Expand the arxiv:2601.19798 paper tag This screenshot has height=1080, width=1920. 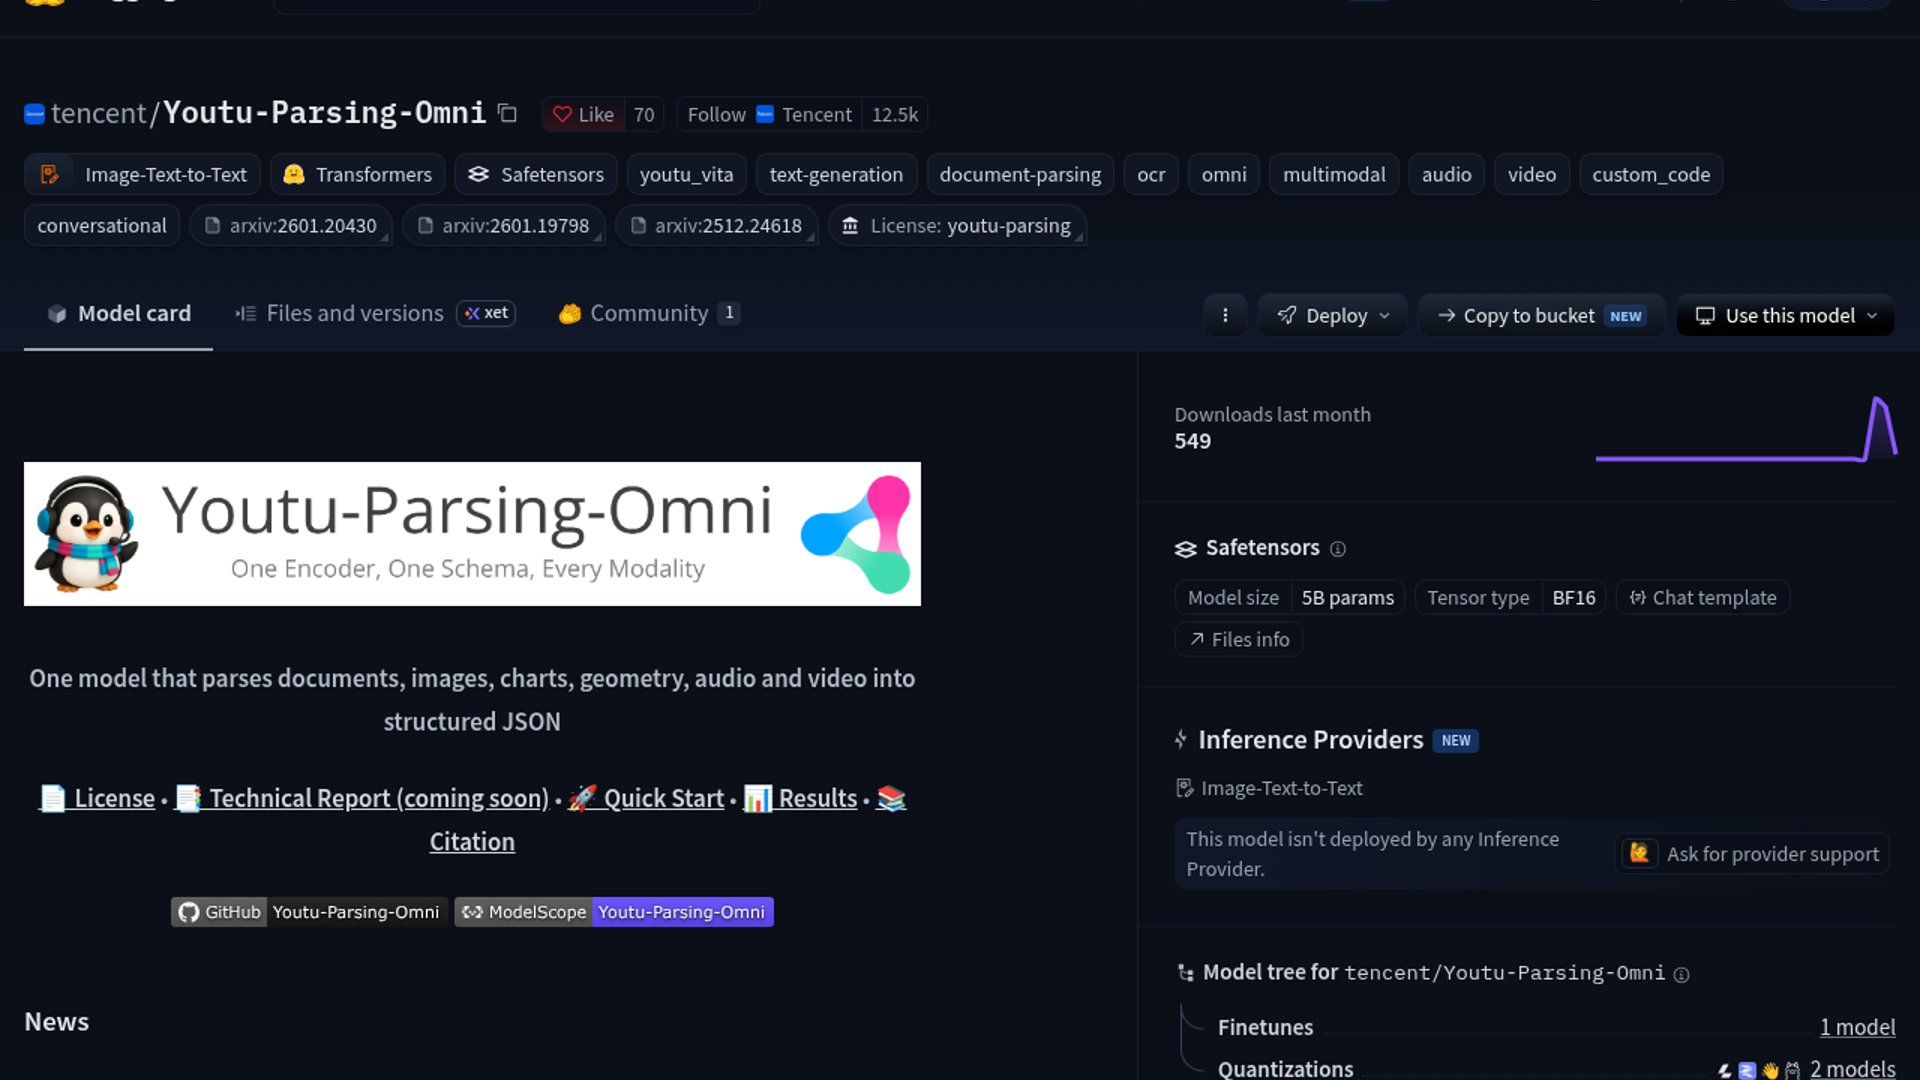(x=504, y=226)
